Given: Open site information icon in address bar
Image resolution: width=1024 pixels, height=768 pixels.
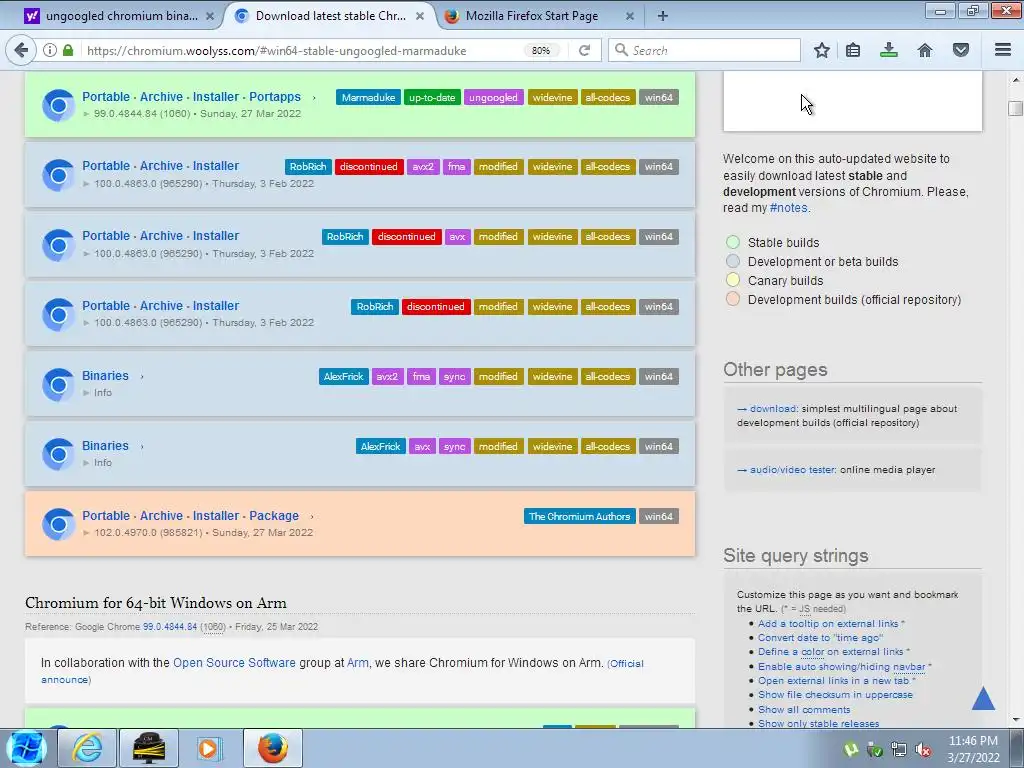Looking at the screenshot, I should (50, 50).
